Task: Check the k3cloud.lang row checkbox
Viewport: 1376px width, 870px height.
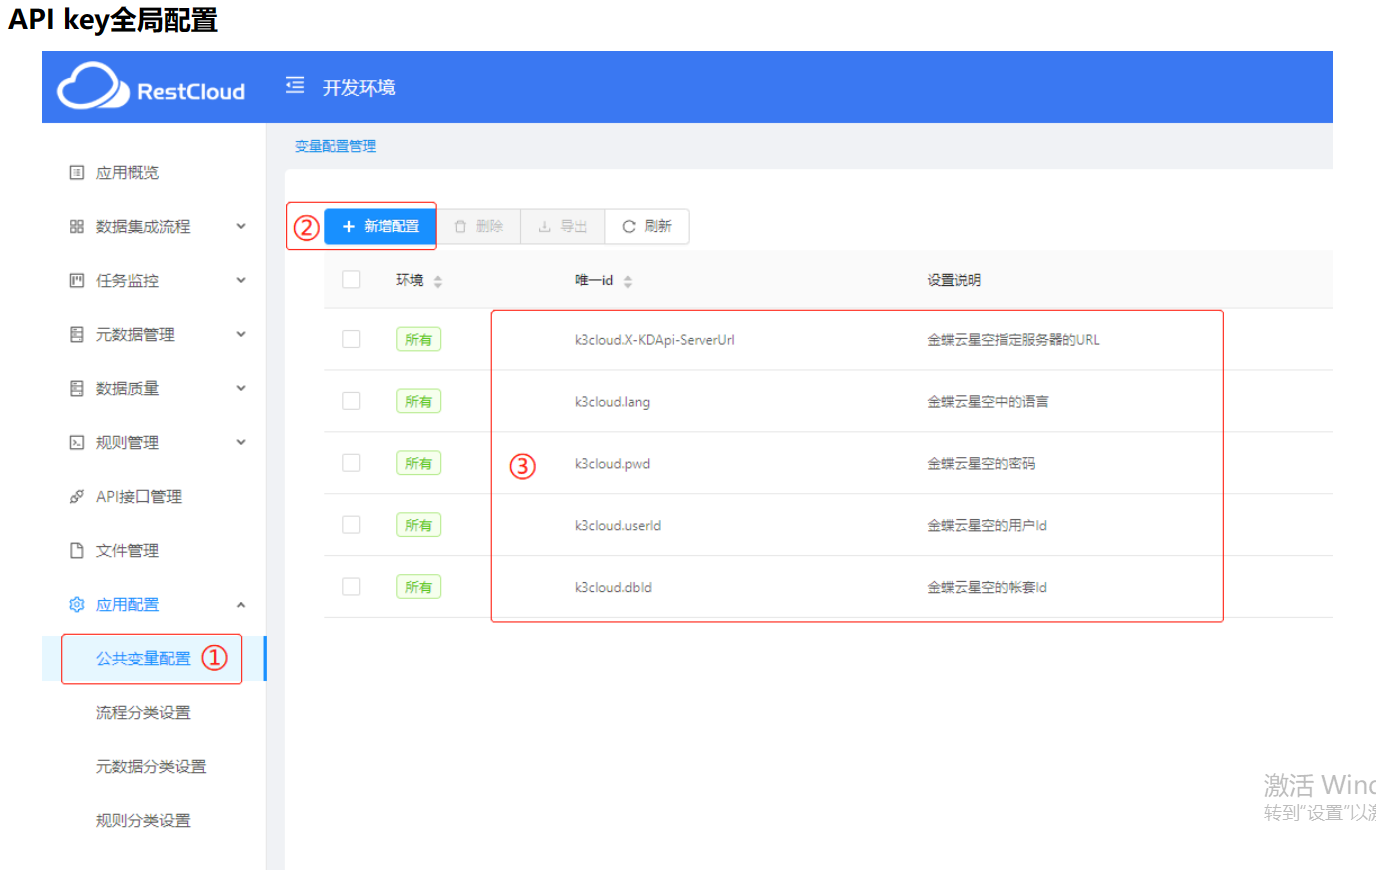Action: click(x=351, y=401)
